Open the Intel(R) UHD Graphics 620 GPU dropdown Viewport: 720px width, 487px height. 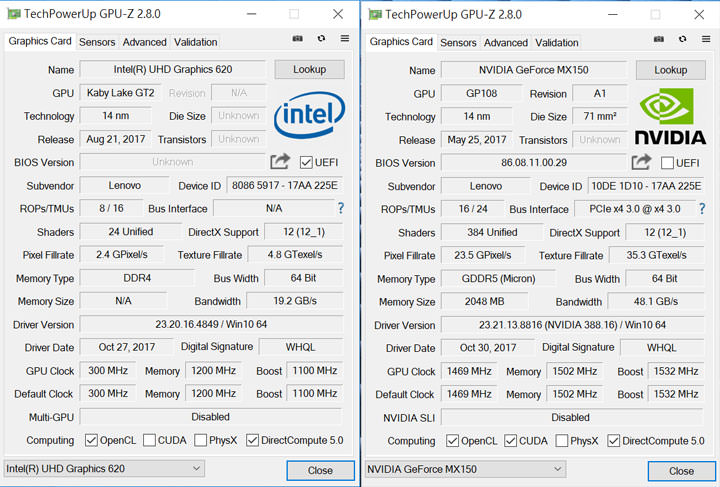[x=104, y=468]
